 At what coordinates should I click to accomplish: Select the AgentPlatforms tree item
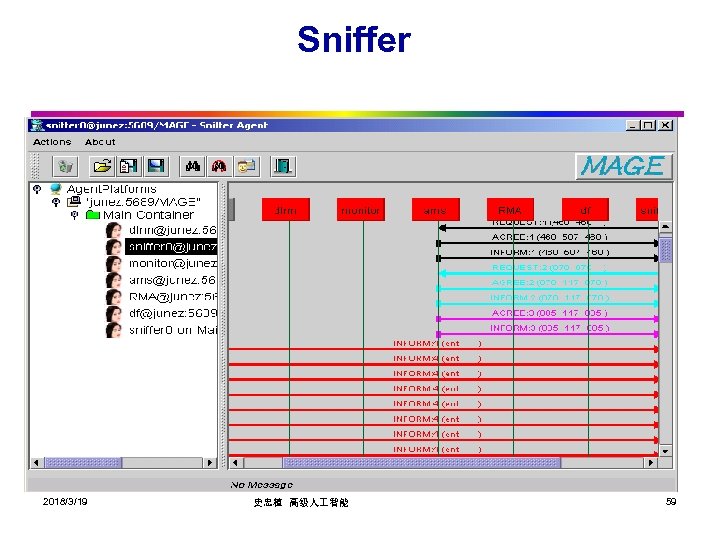point(112,189)
